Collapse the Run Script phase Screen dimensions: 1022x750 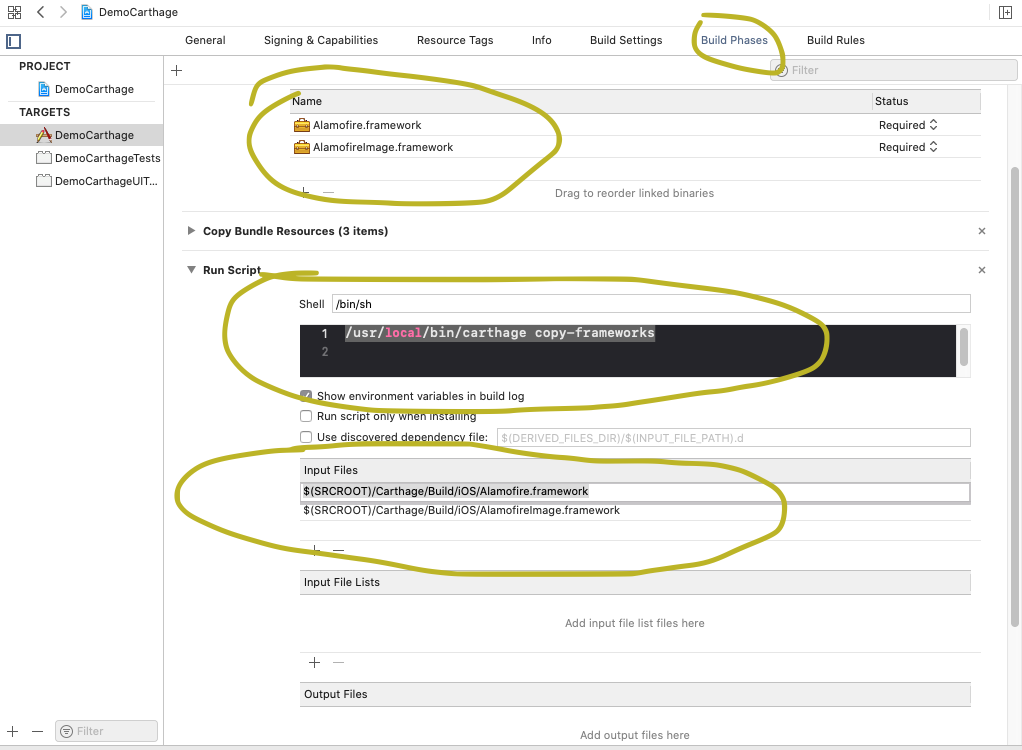(x=191, y=270)
